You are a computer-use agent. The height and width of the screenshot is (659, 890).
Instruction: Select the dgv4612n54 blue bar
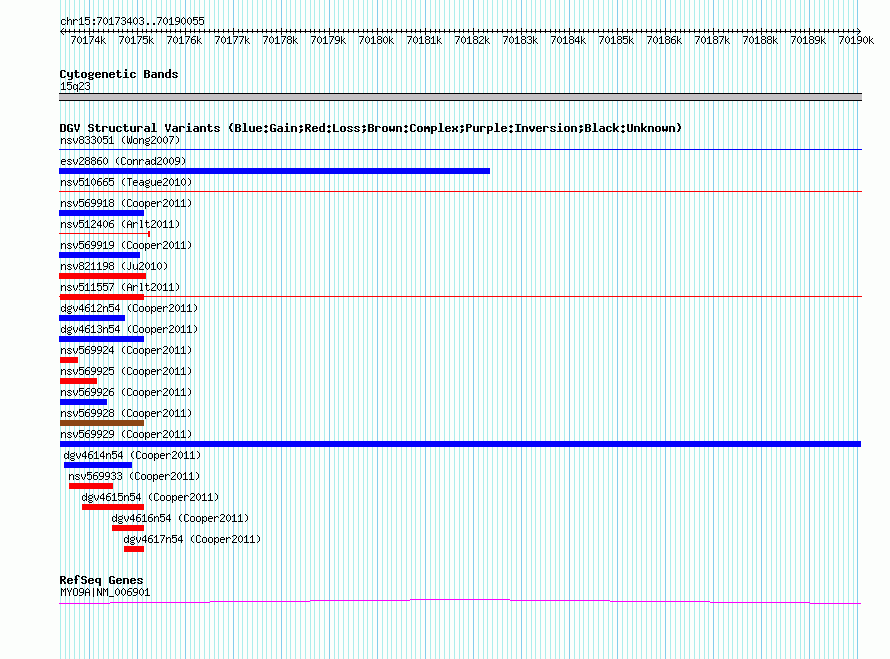point(92,318)
